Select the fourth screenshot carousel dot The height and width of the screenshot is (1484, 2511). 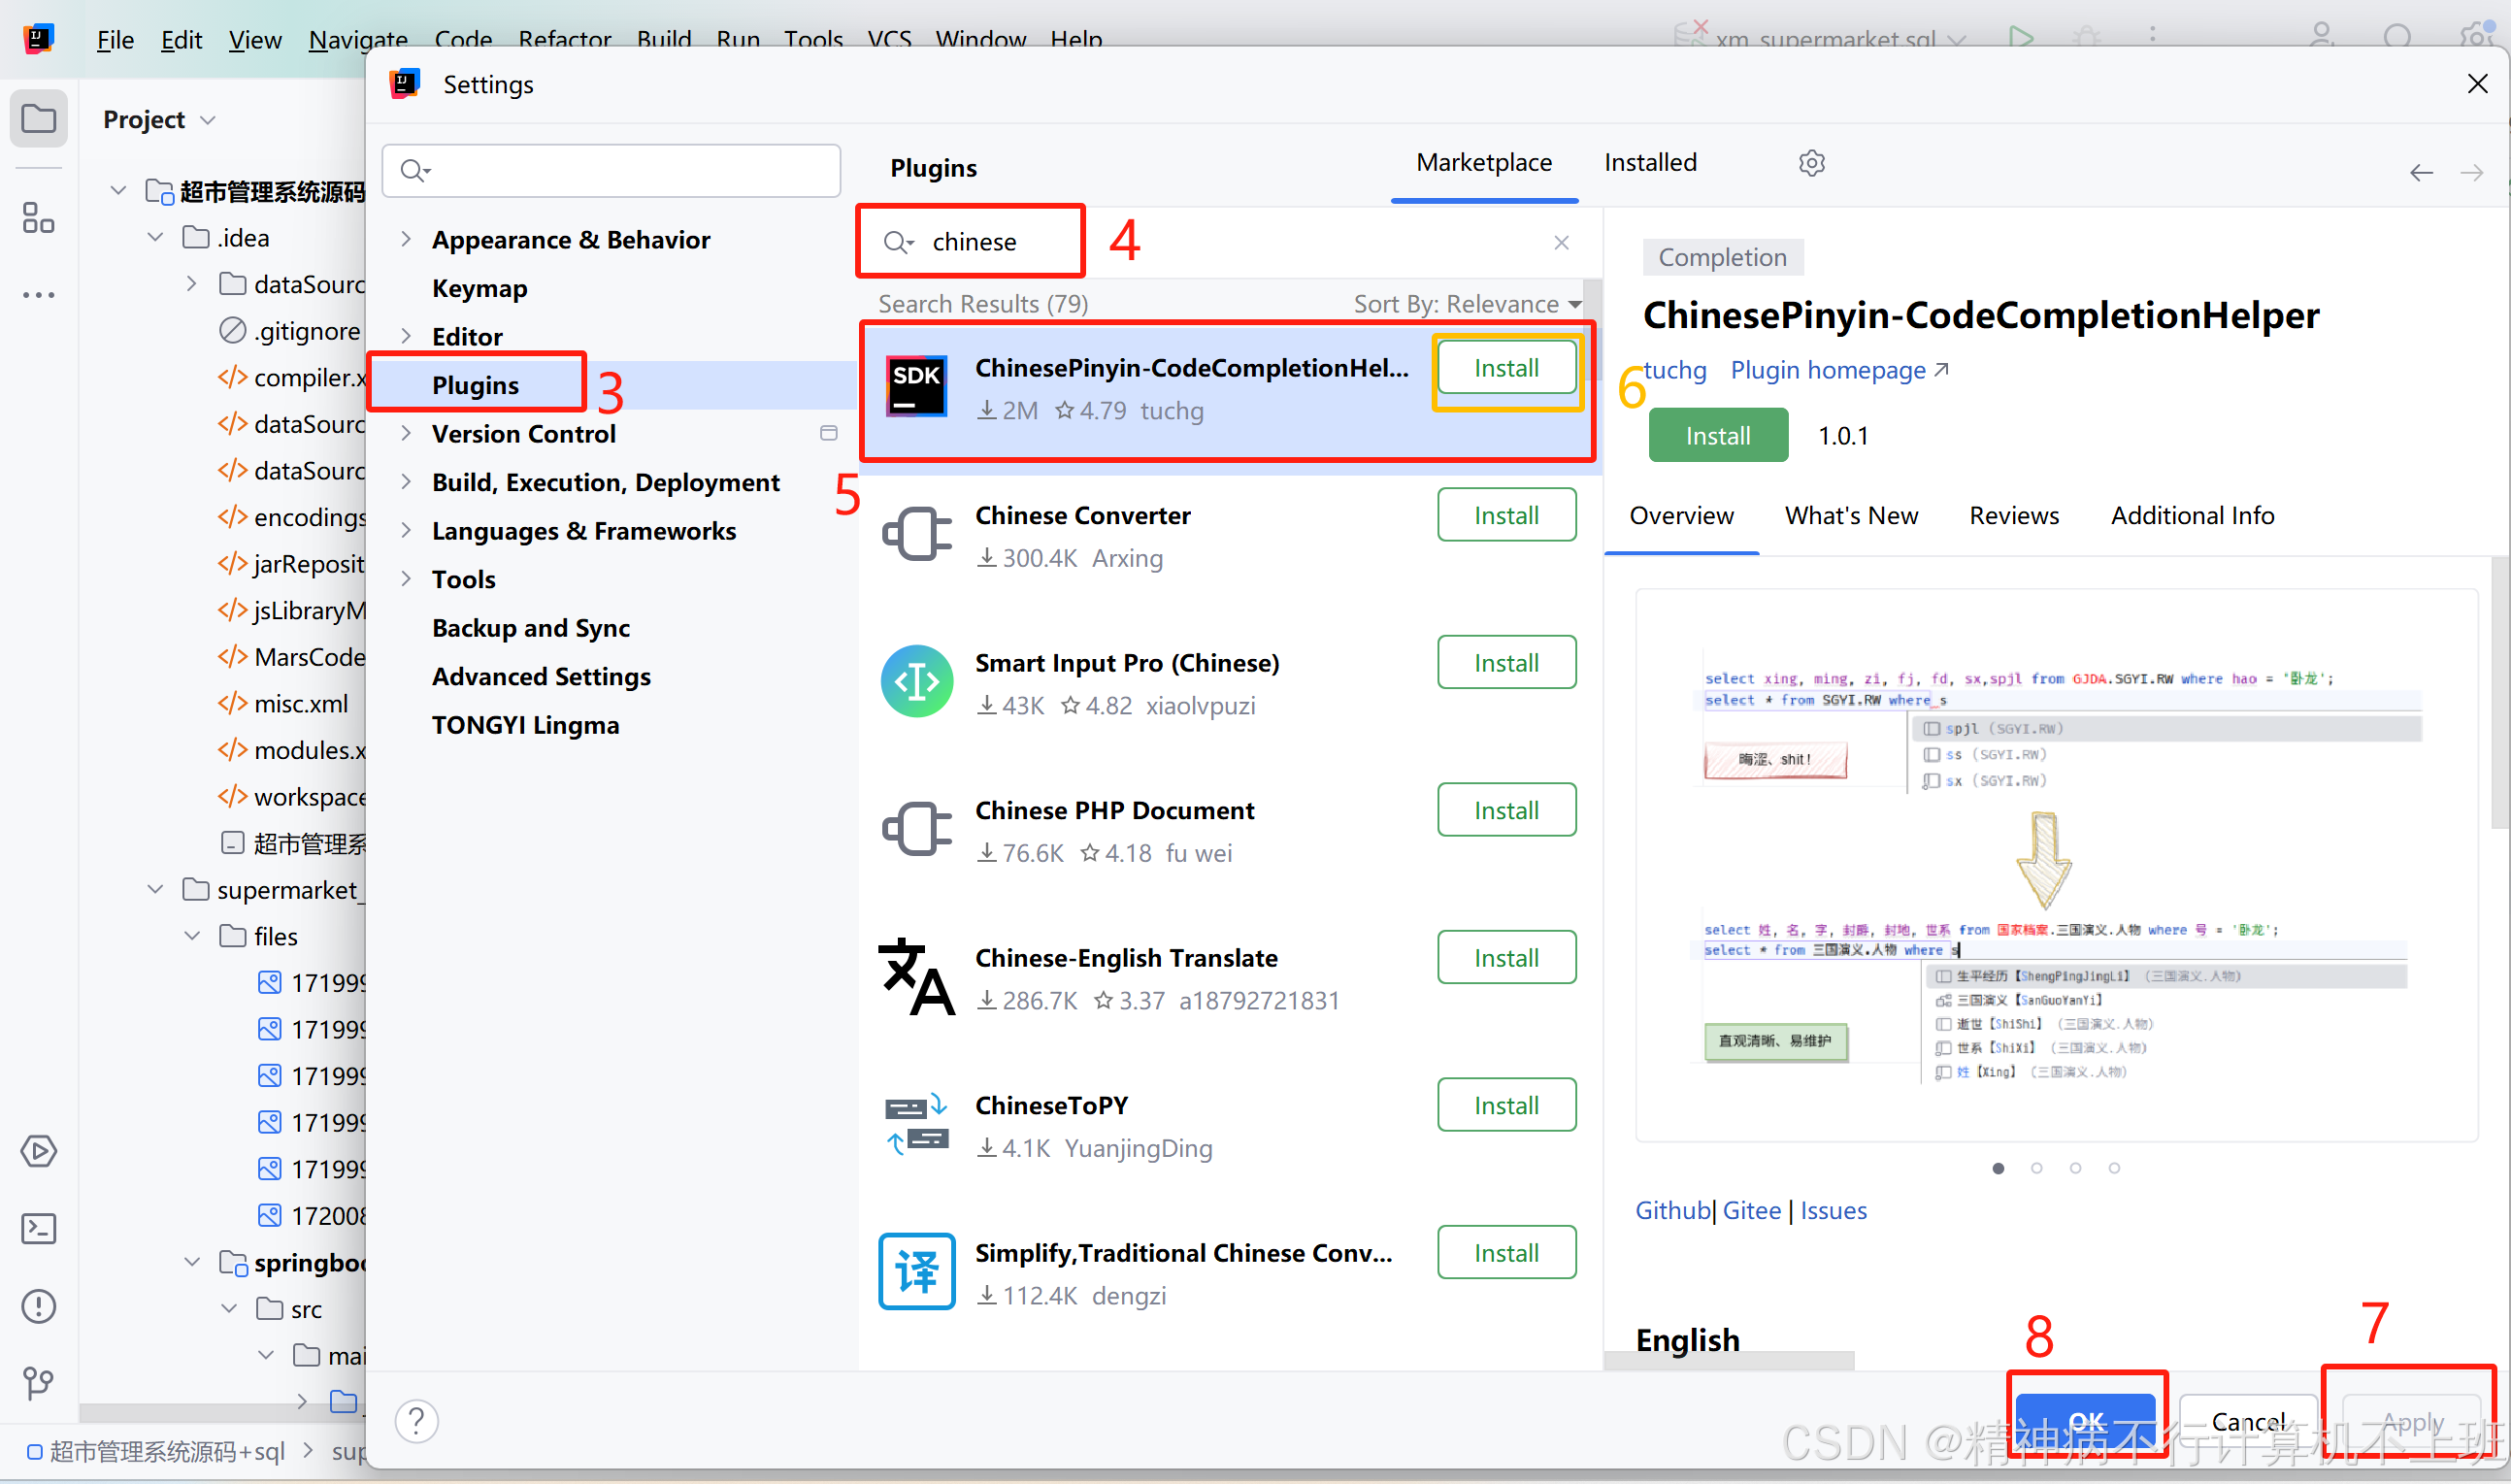click(x=2114, y=1168)
